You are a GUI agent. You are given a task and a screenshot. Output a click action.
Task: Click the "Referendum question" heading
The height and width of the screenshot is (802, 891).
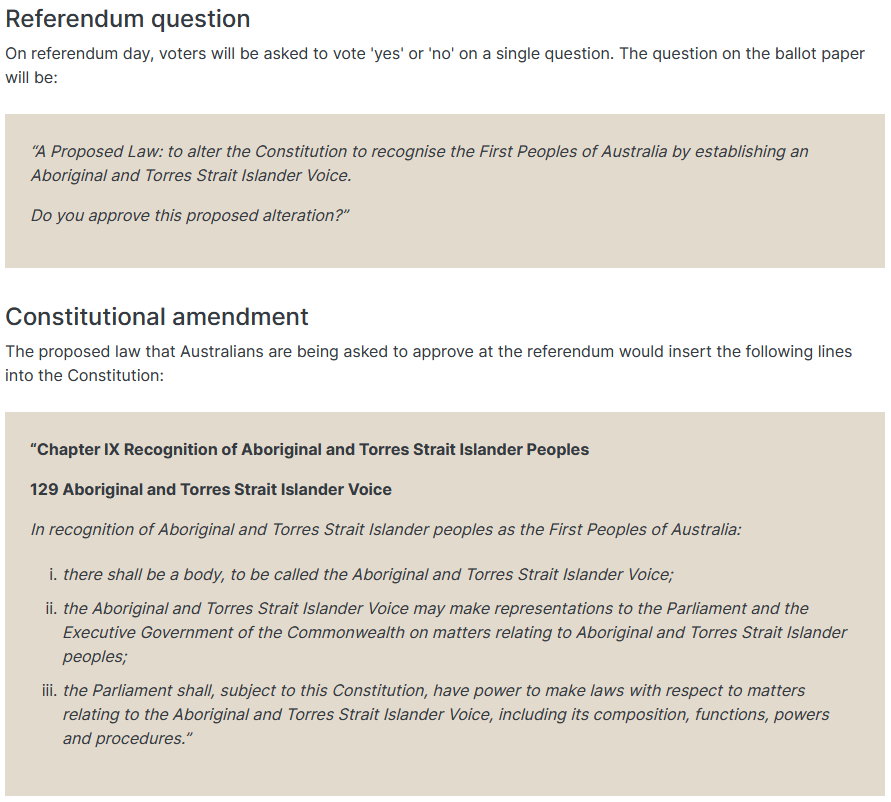[x=128, y=19]
